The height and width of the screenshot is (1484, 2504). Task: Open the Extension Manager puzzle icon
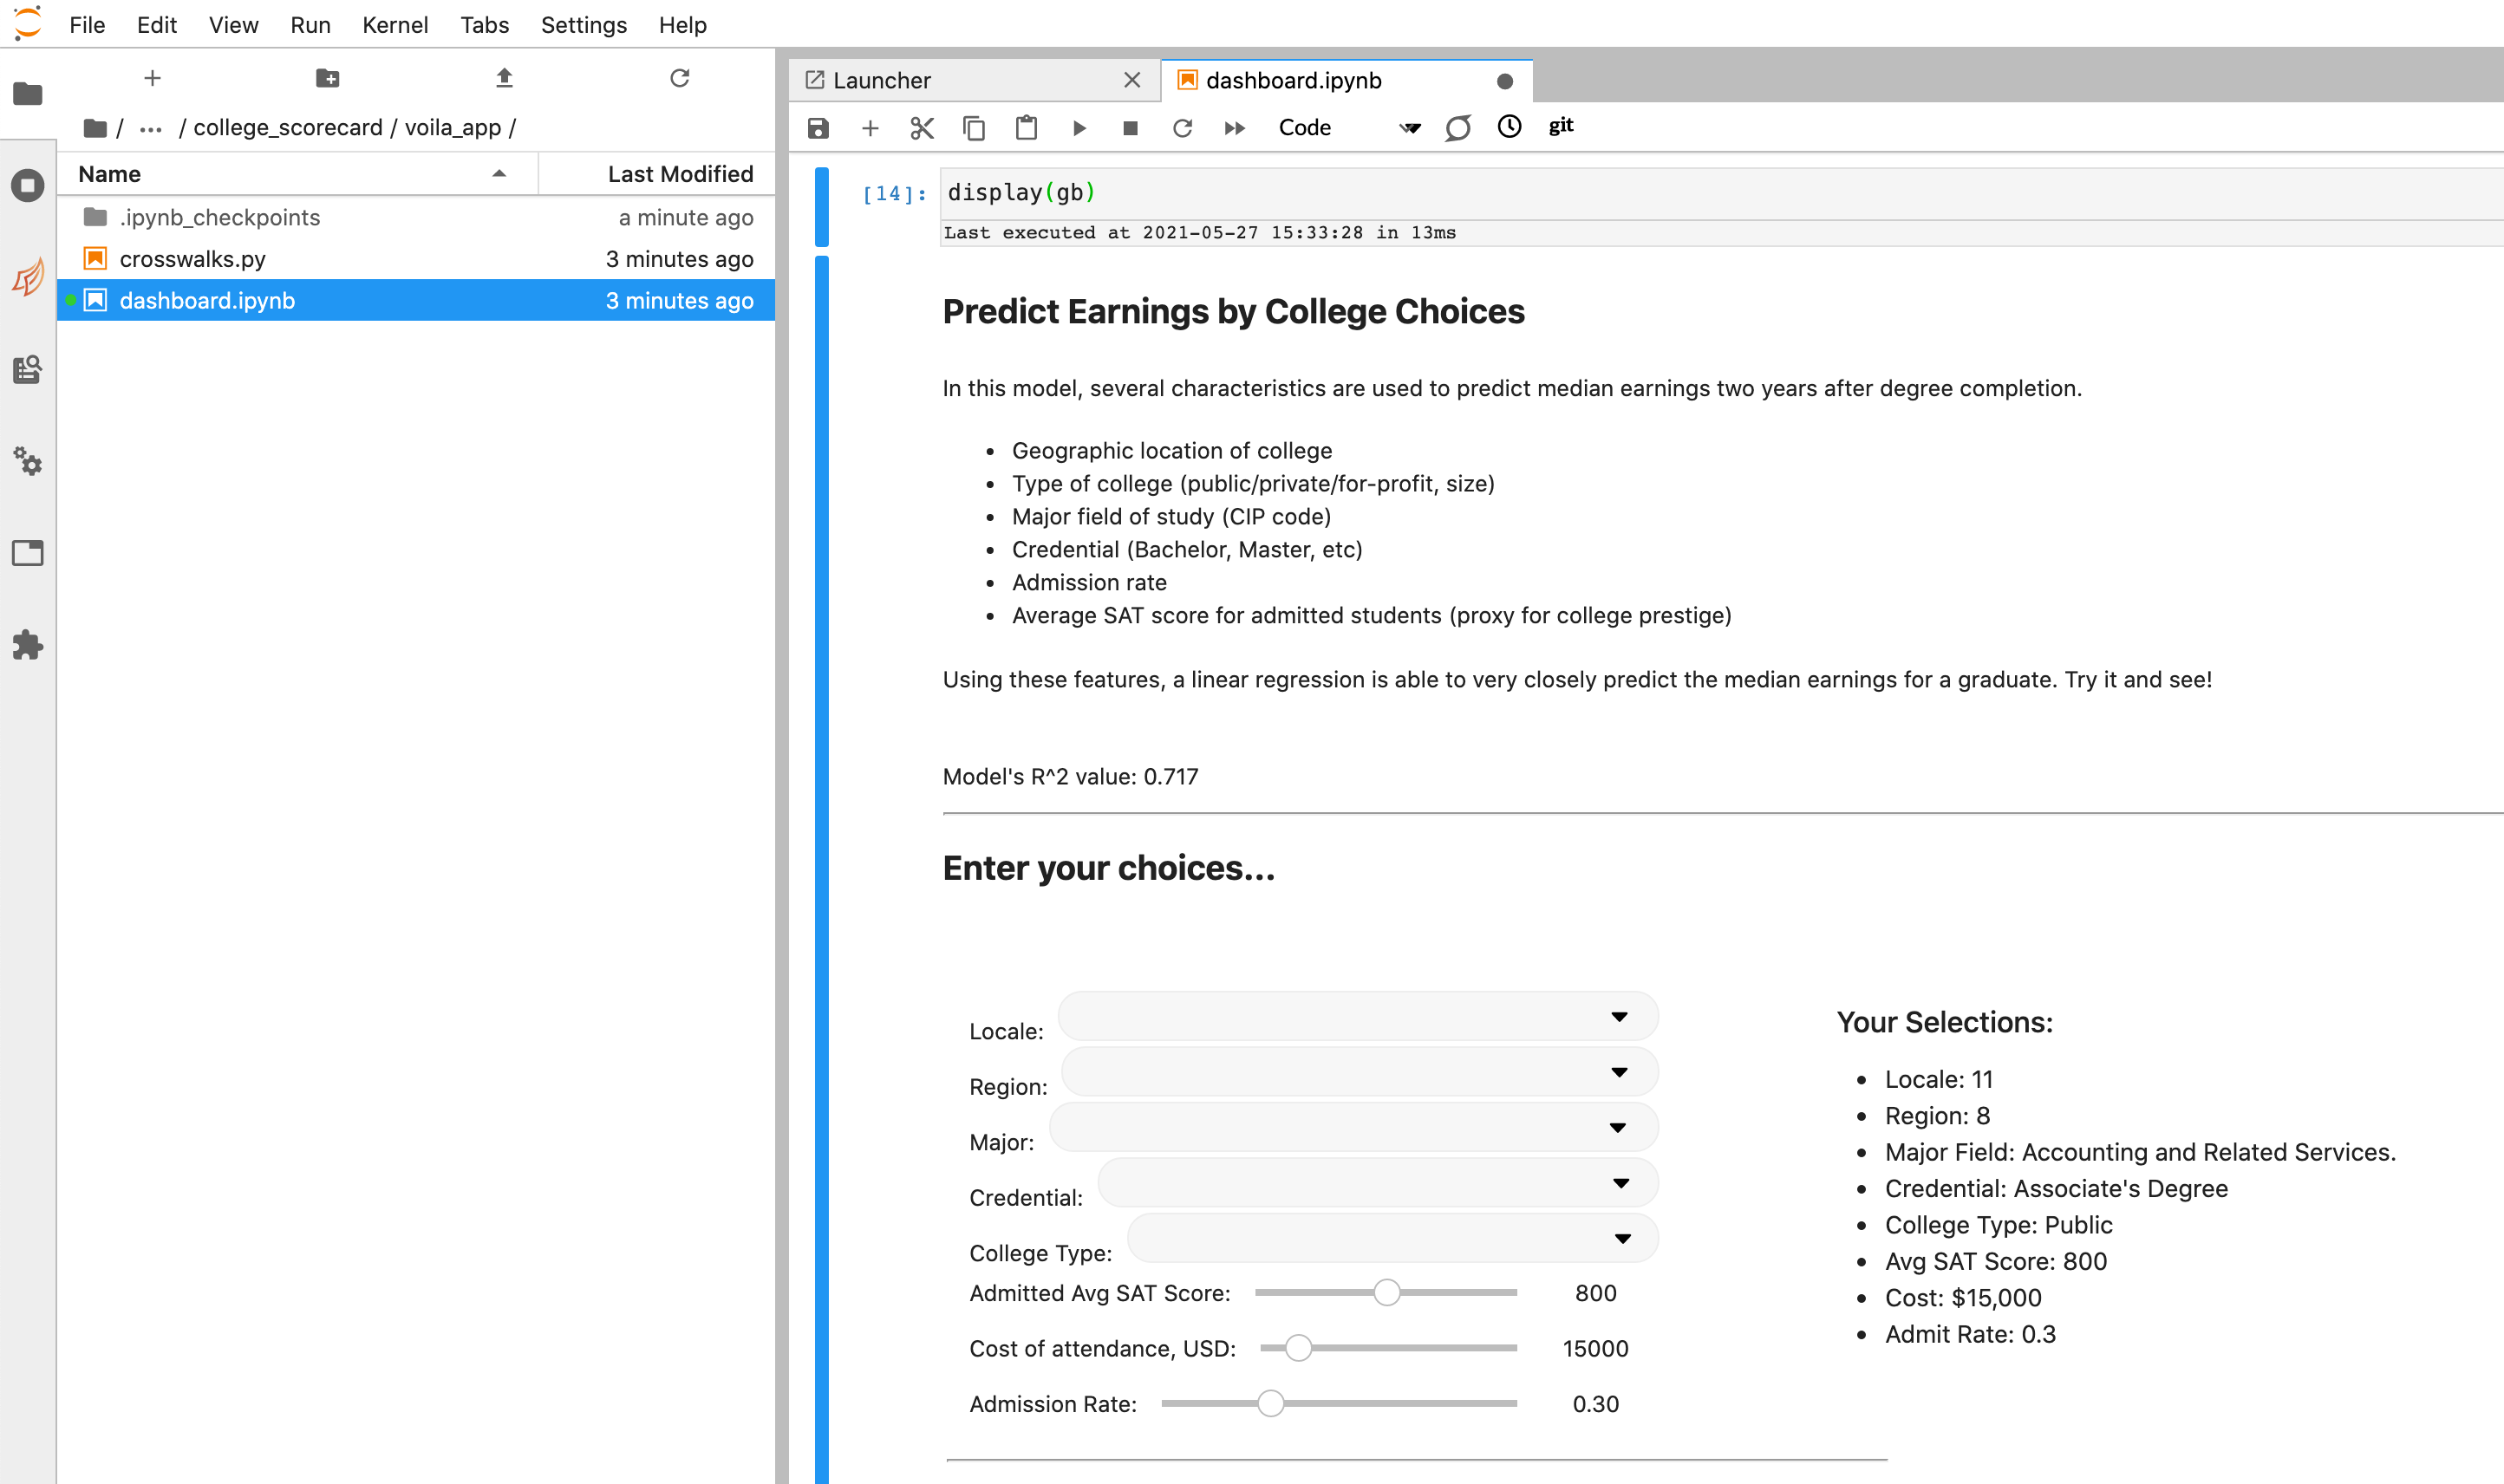28,645
